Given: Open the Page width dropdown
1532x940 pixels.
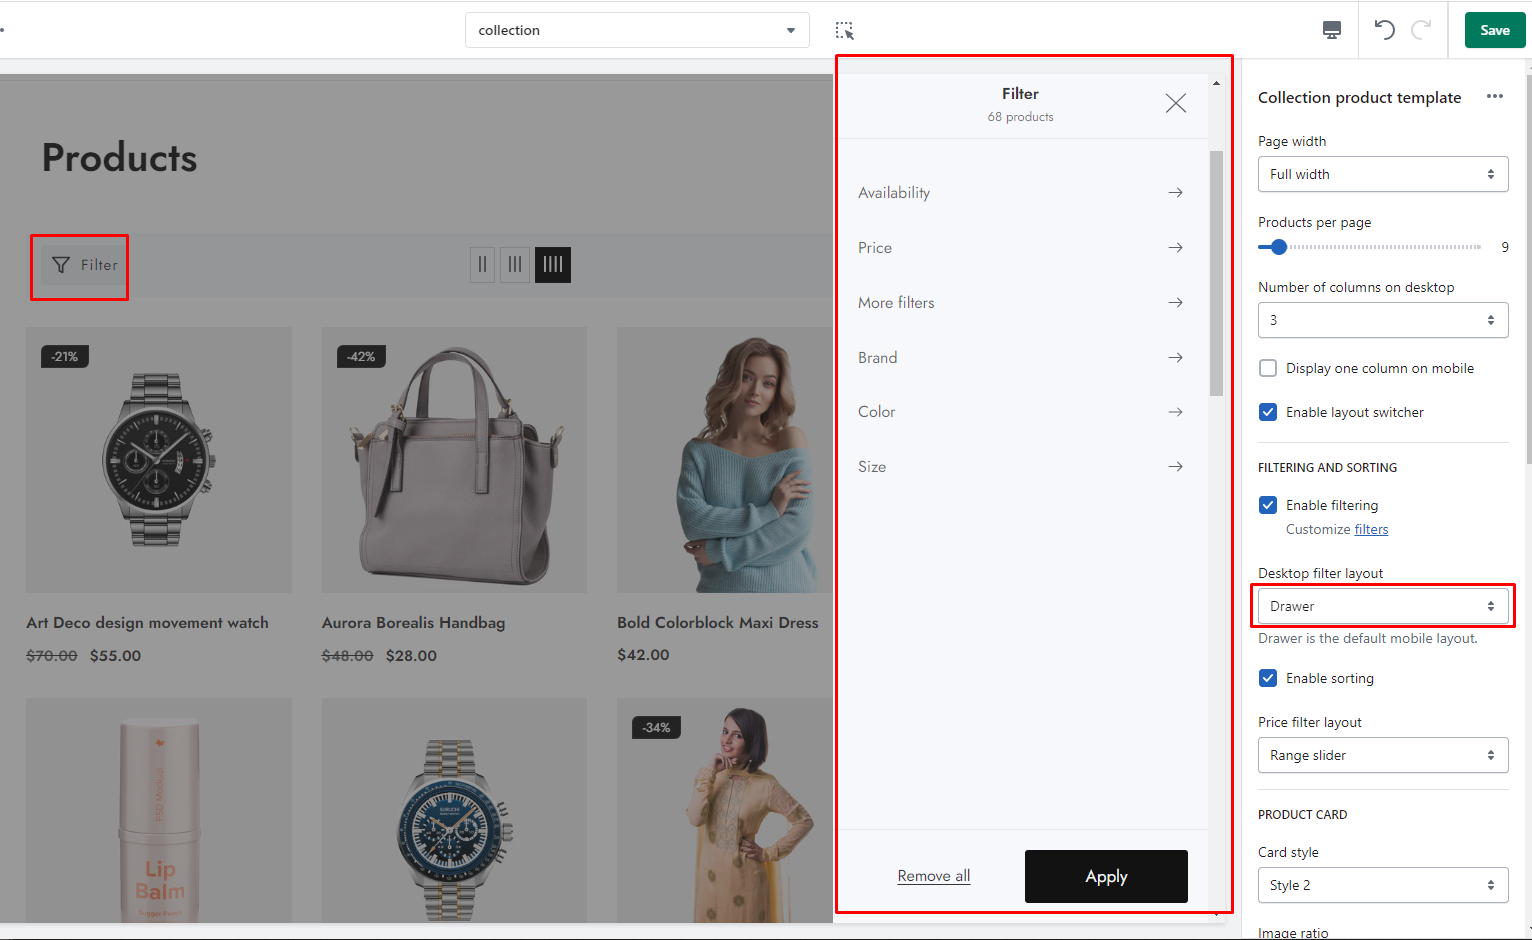Looking at the screenshot, I should point(1383,174).
